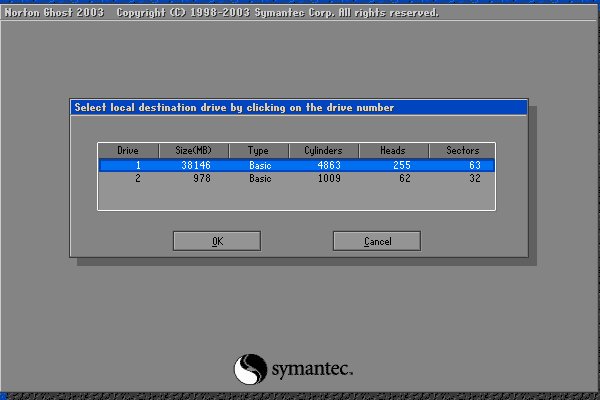Viewport: 600px width, 400px height.
Task: Click the OK button
Action: (216, 241)
